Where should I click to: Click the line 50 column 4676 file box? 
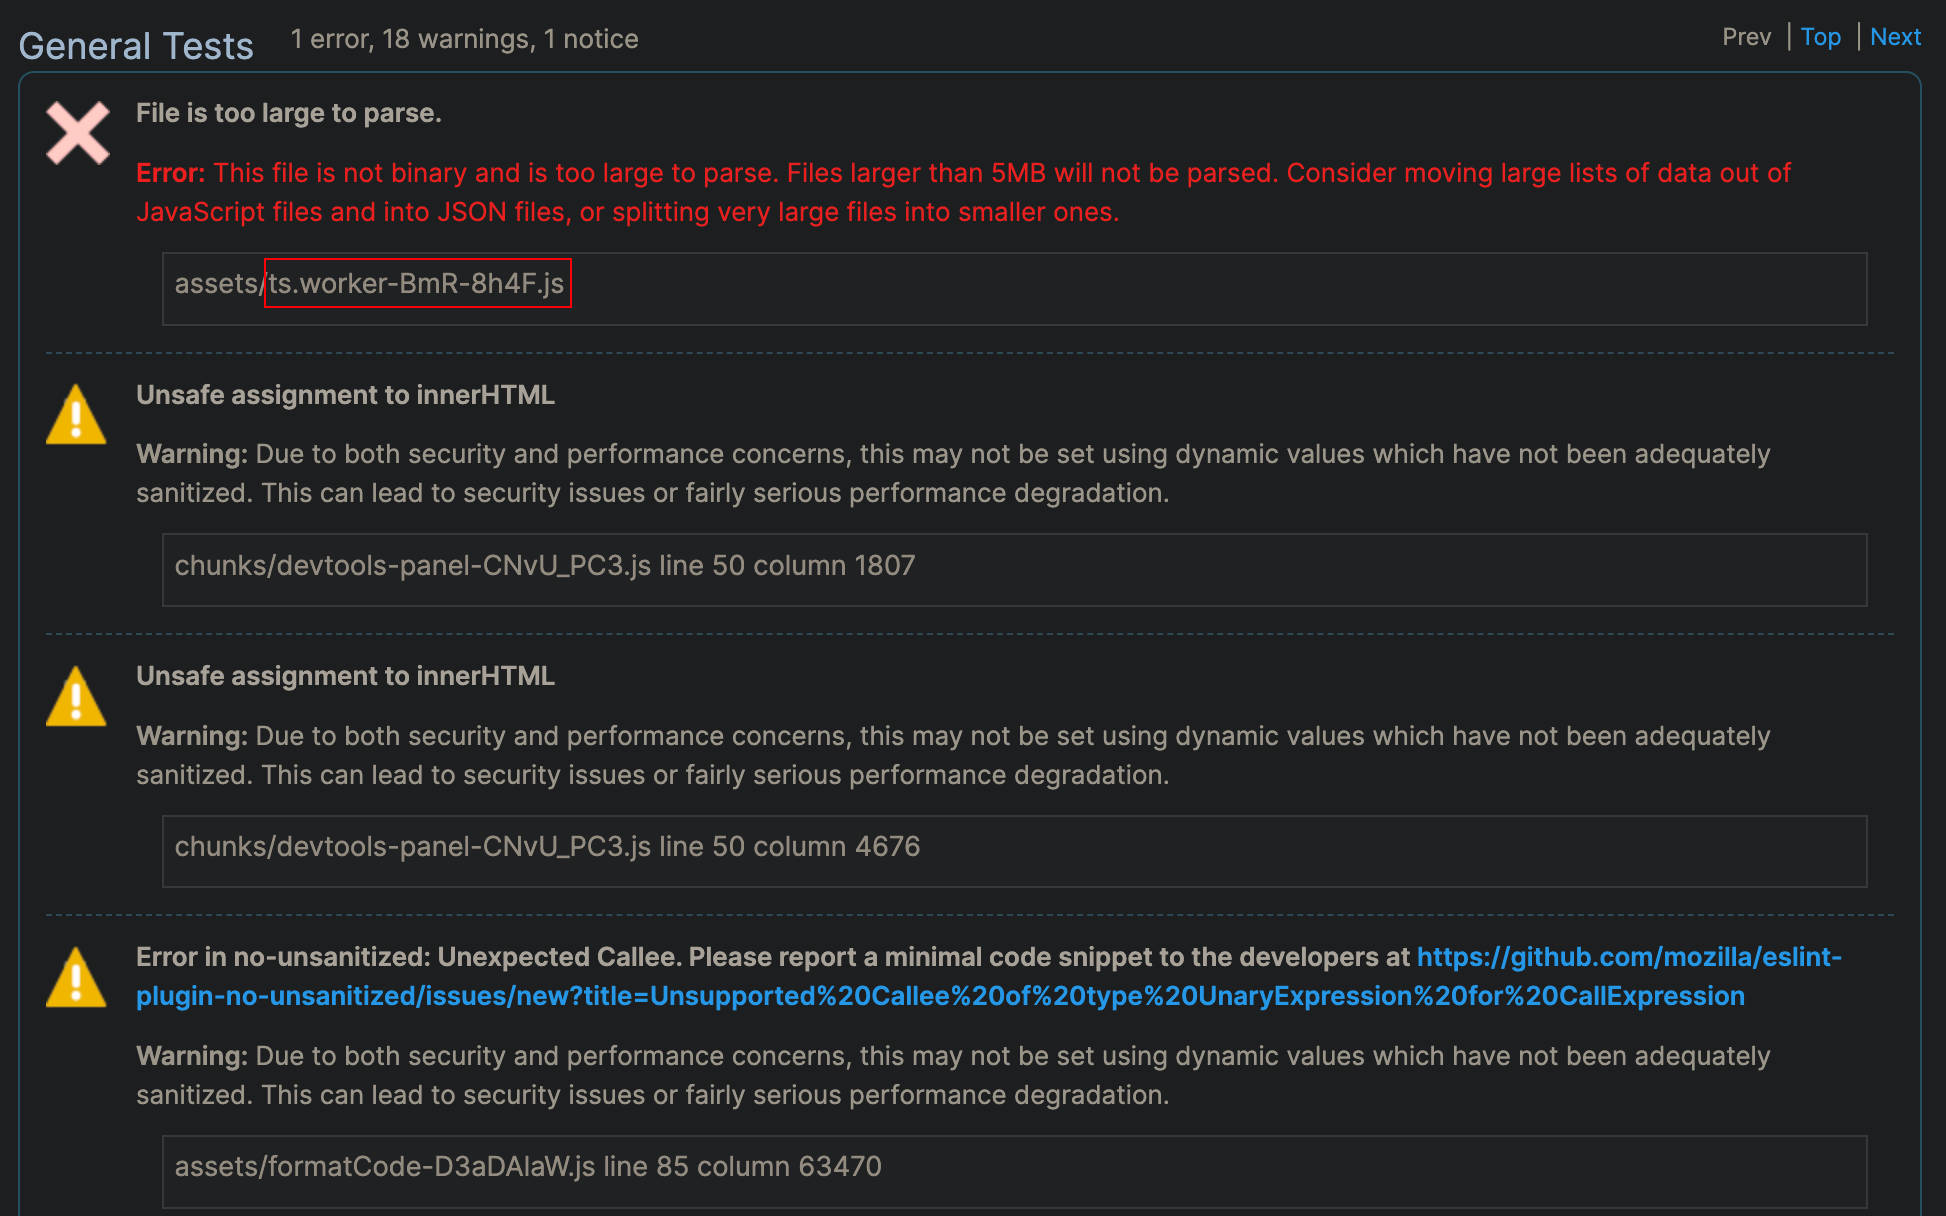click(x=1014, y=850)
